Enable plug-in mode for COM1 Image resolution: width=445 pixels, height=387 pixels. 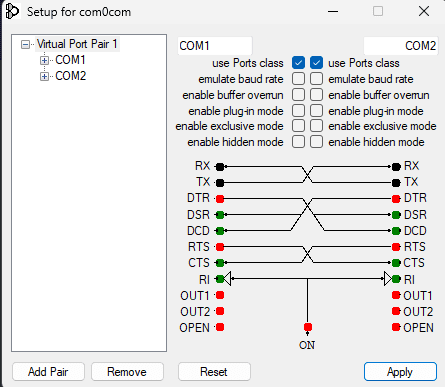click(298, 110)
